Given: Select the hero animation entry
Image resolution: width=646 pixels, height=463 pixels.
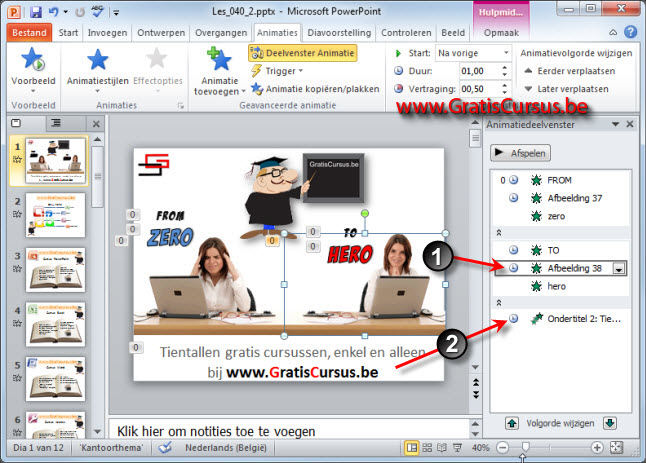Looking at the screenshot, I should (x=561, y=286).
